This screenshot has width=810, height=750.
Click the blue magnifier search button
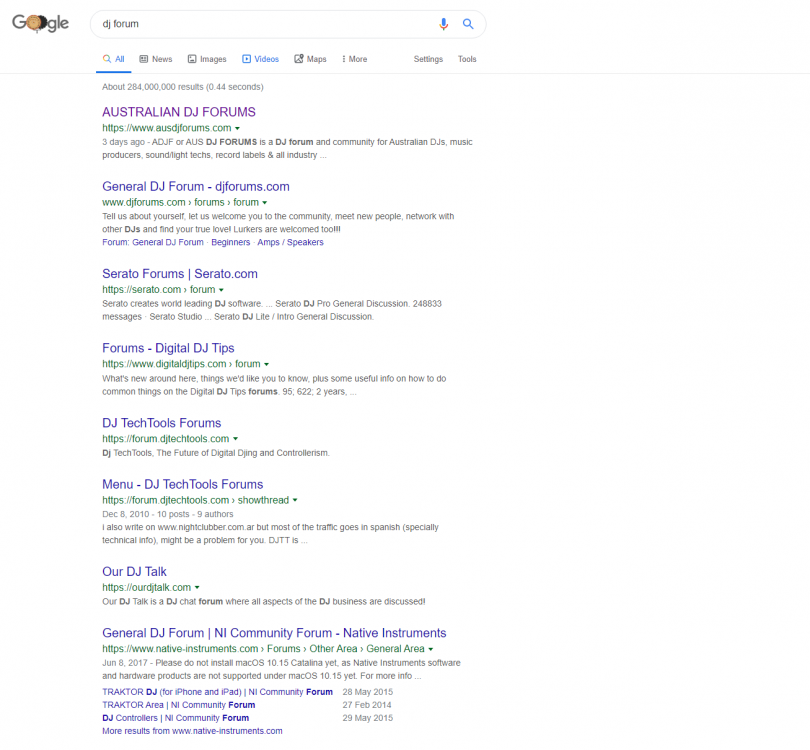click(x=468, y=24)
